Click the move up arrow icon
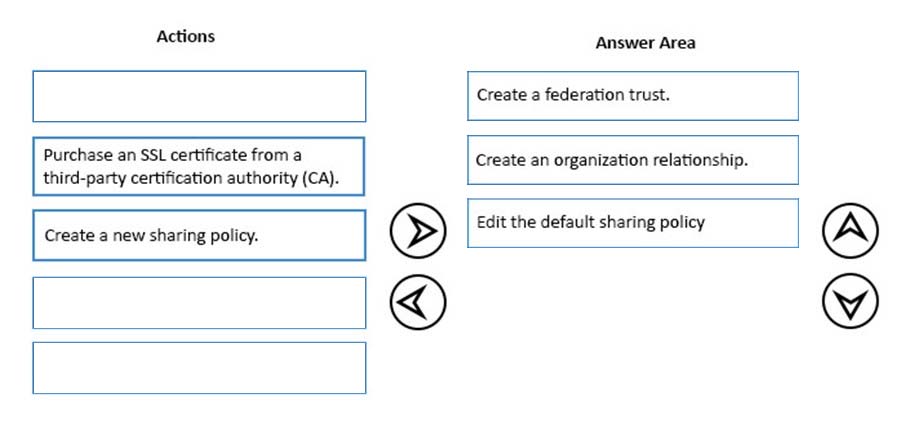 [850, 230]
